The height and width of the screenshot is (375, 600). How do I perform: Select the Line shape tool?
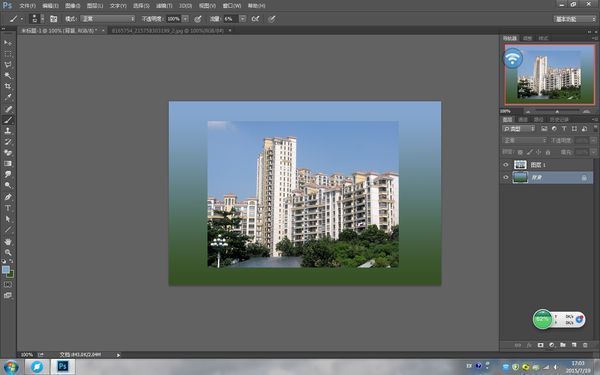point(8,230)
